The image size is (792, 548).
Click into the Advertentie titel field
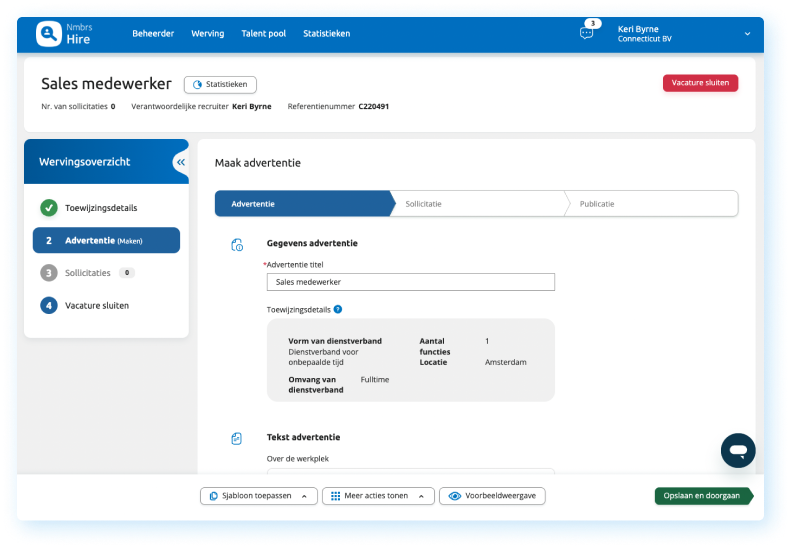tap(411, 282)
